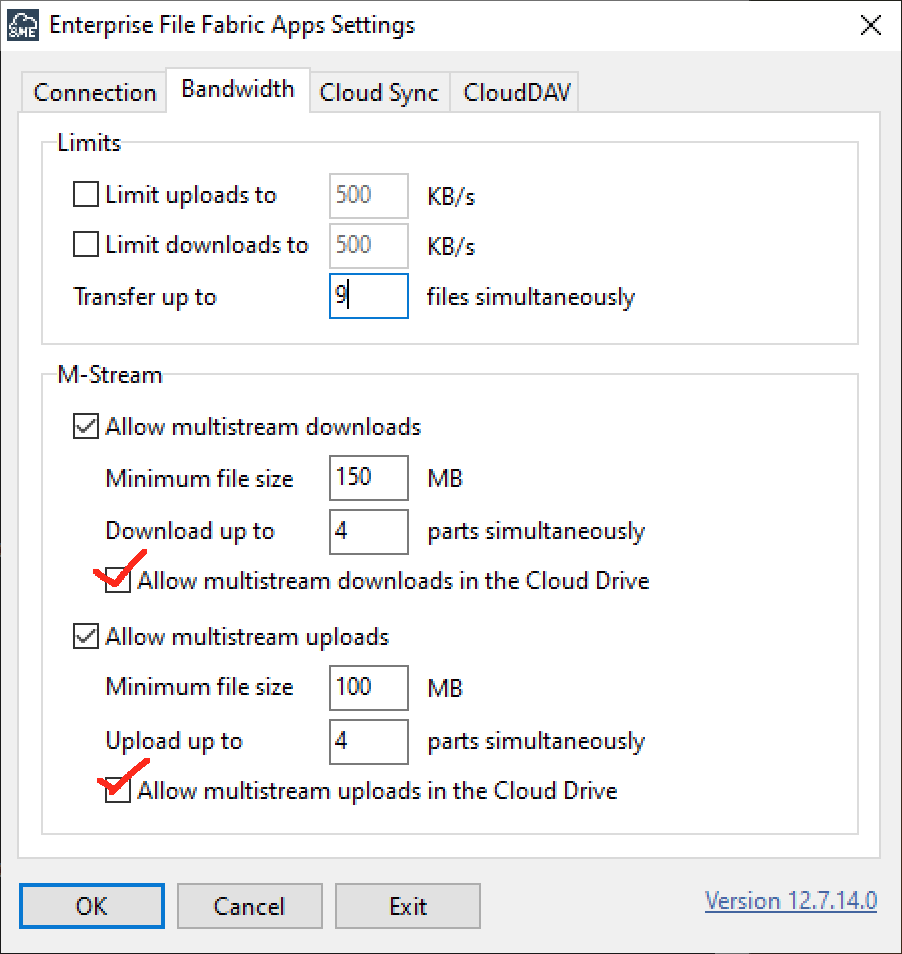Viewport: 902px width, 954px height.
Task: Focus the upload minimum file size field
Action: (x=369, y=687)
